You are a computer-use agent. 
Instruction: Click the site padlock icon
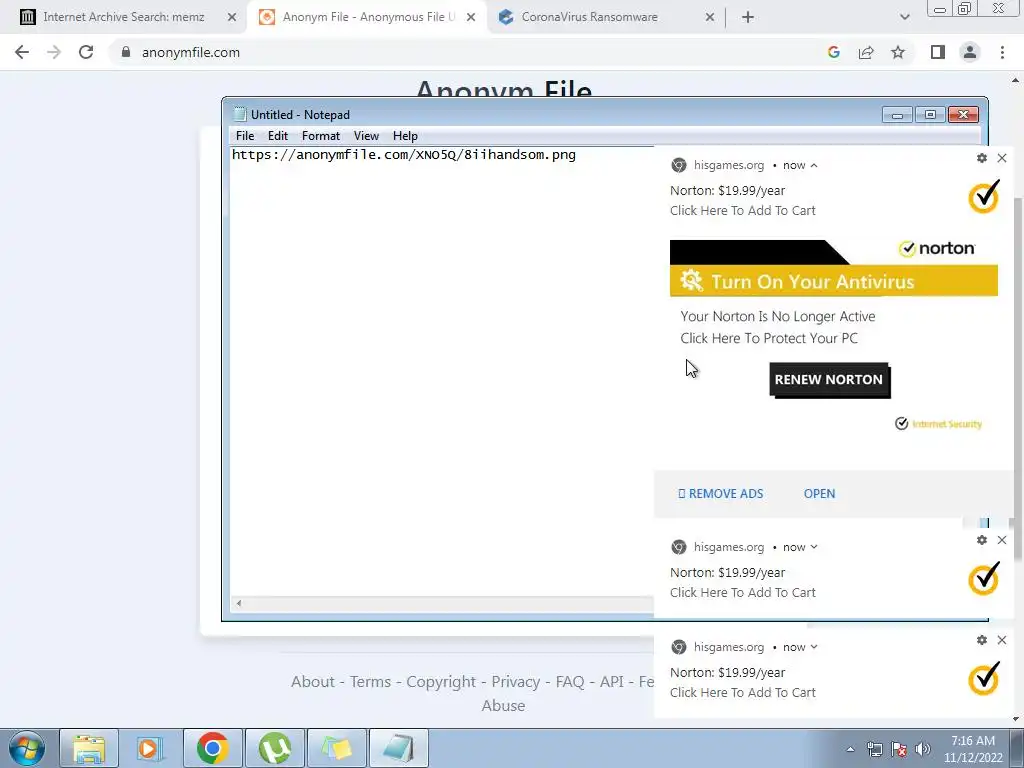click(x=126, y=52)
